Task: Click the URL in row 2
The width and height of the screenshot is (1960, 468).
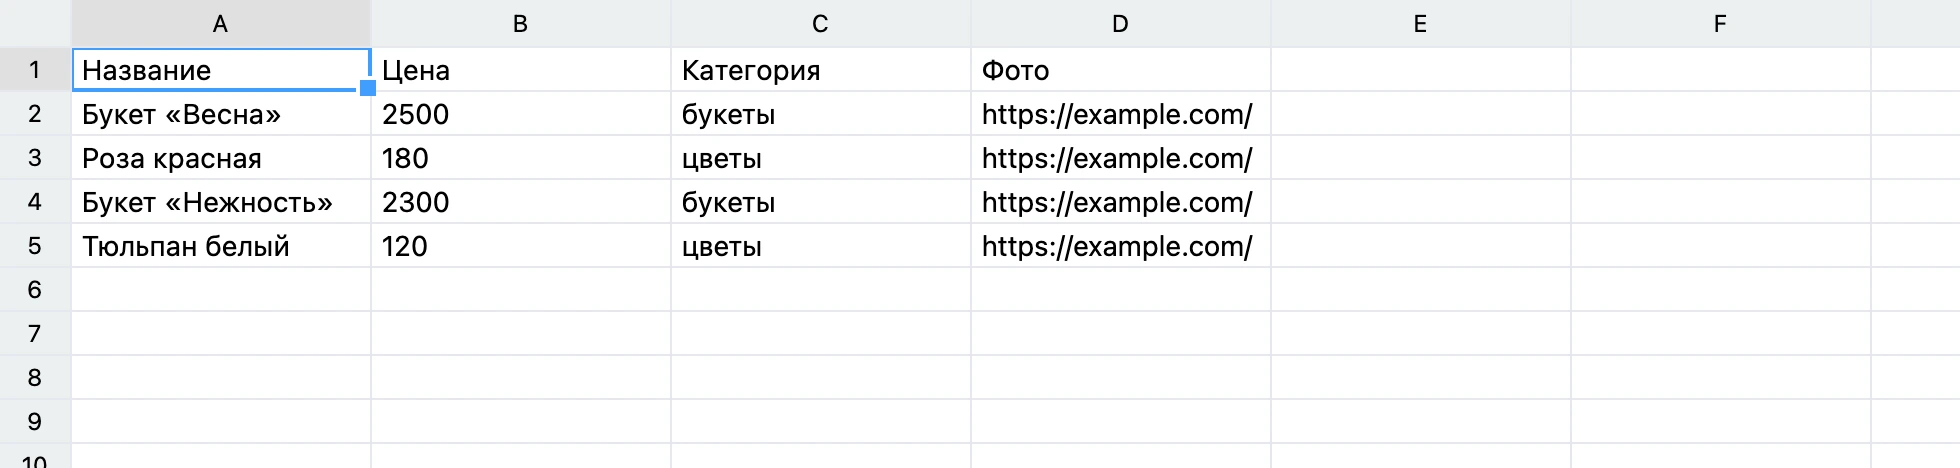Action: (x=1117, y=114)
